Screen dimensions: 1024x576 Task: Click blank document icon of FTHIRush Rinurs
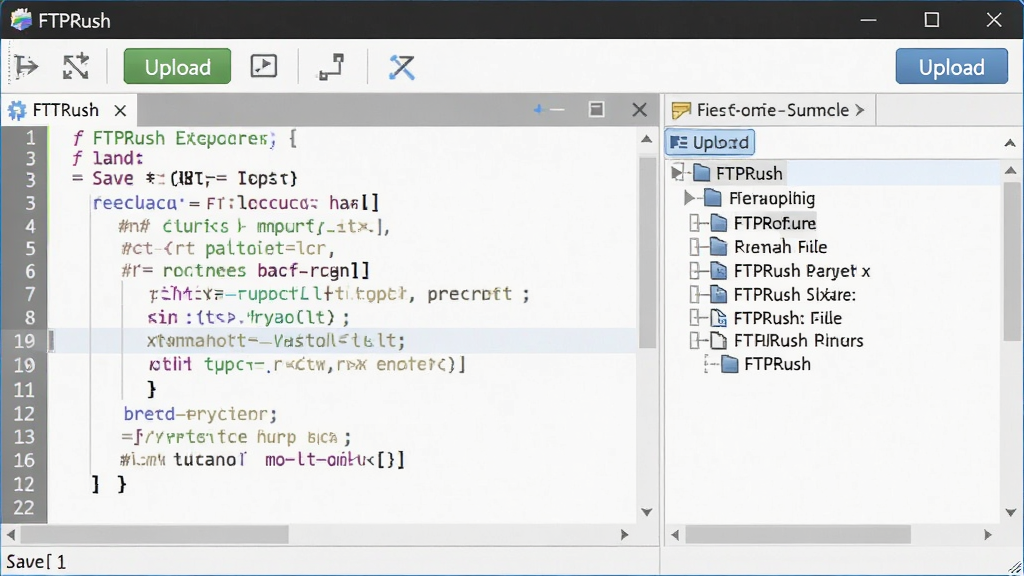click(718, 340)
